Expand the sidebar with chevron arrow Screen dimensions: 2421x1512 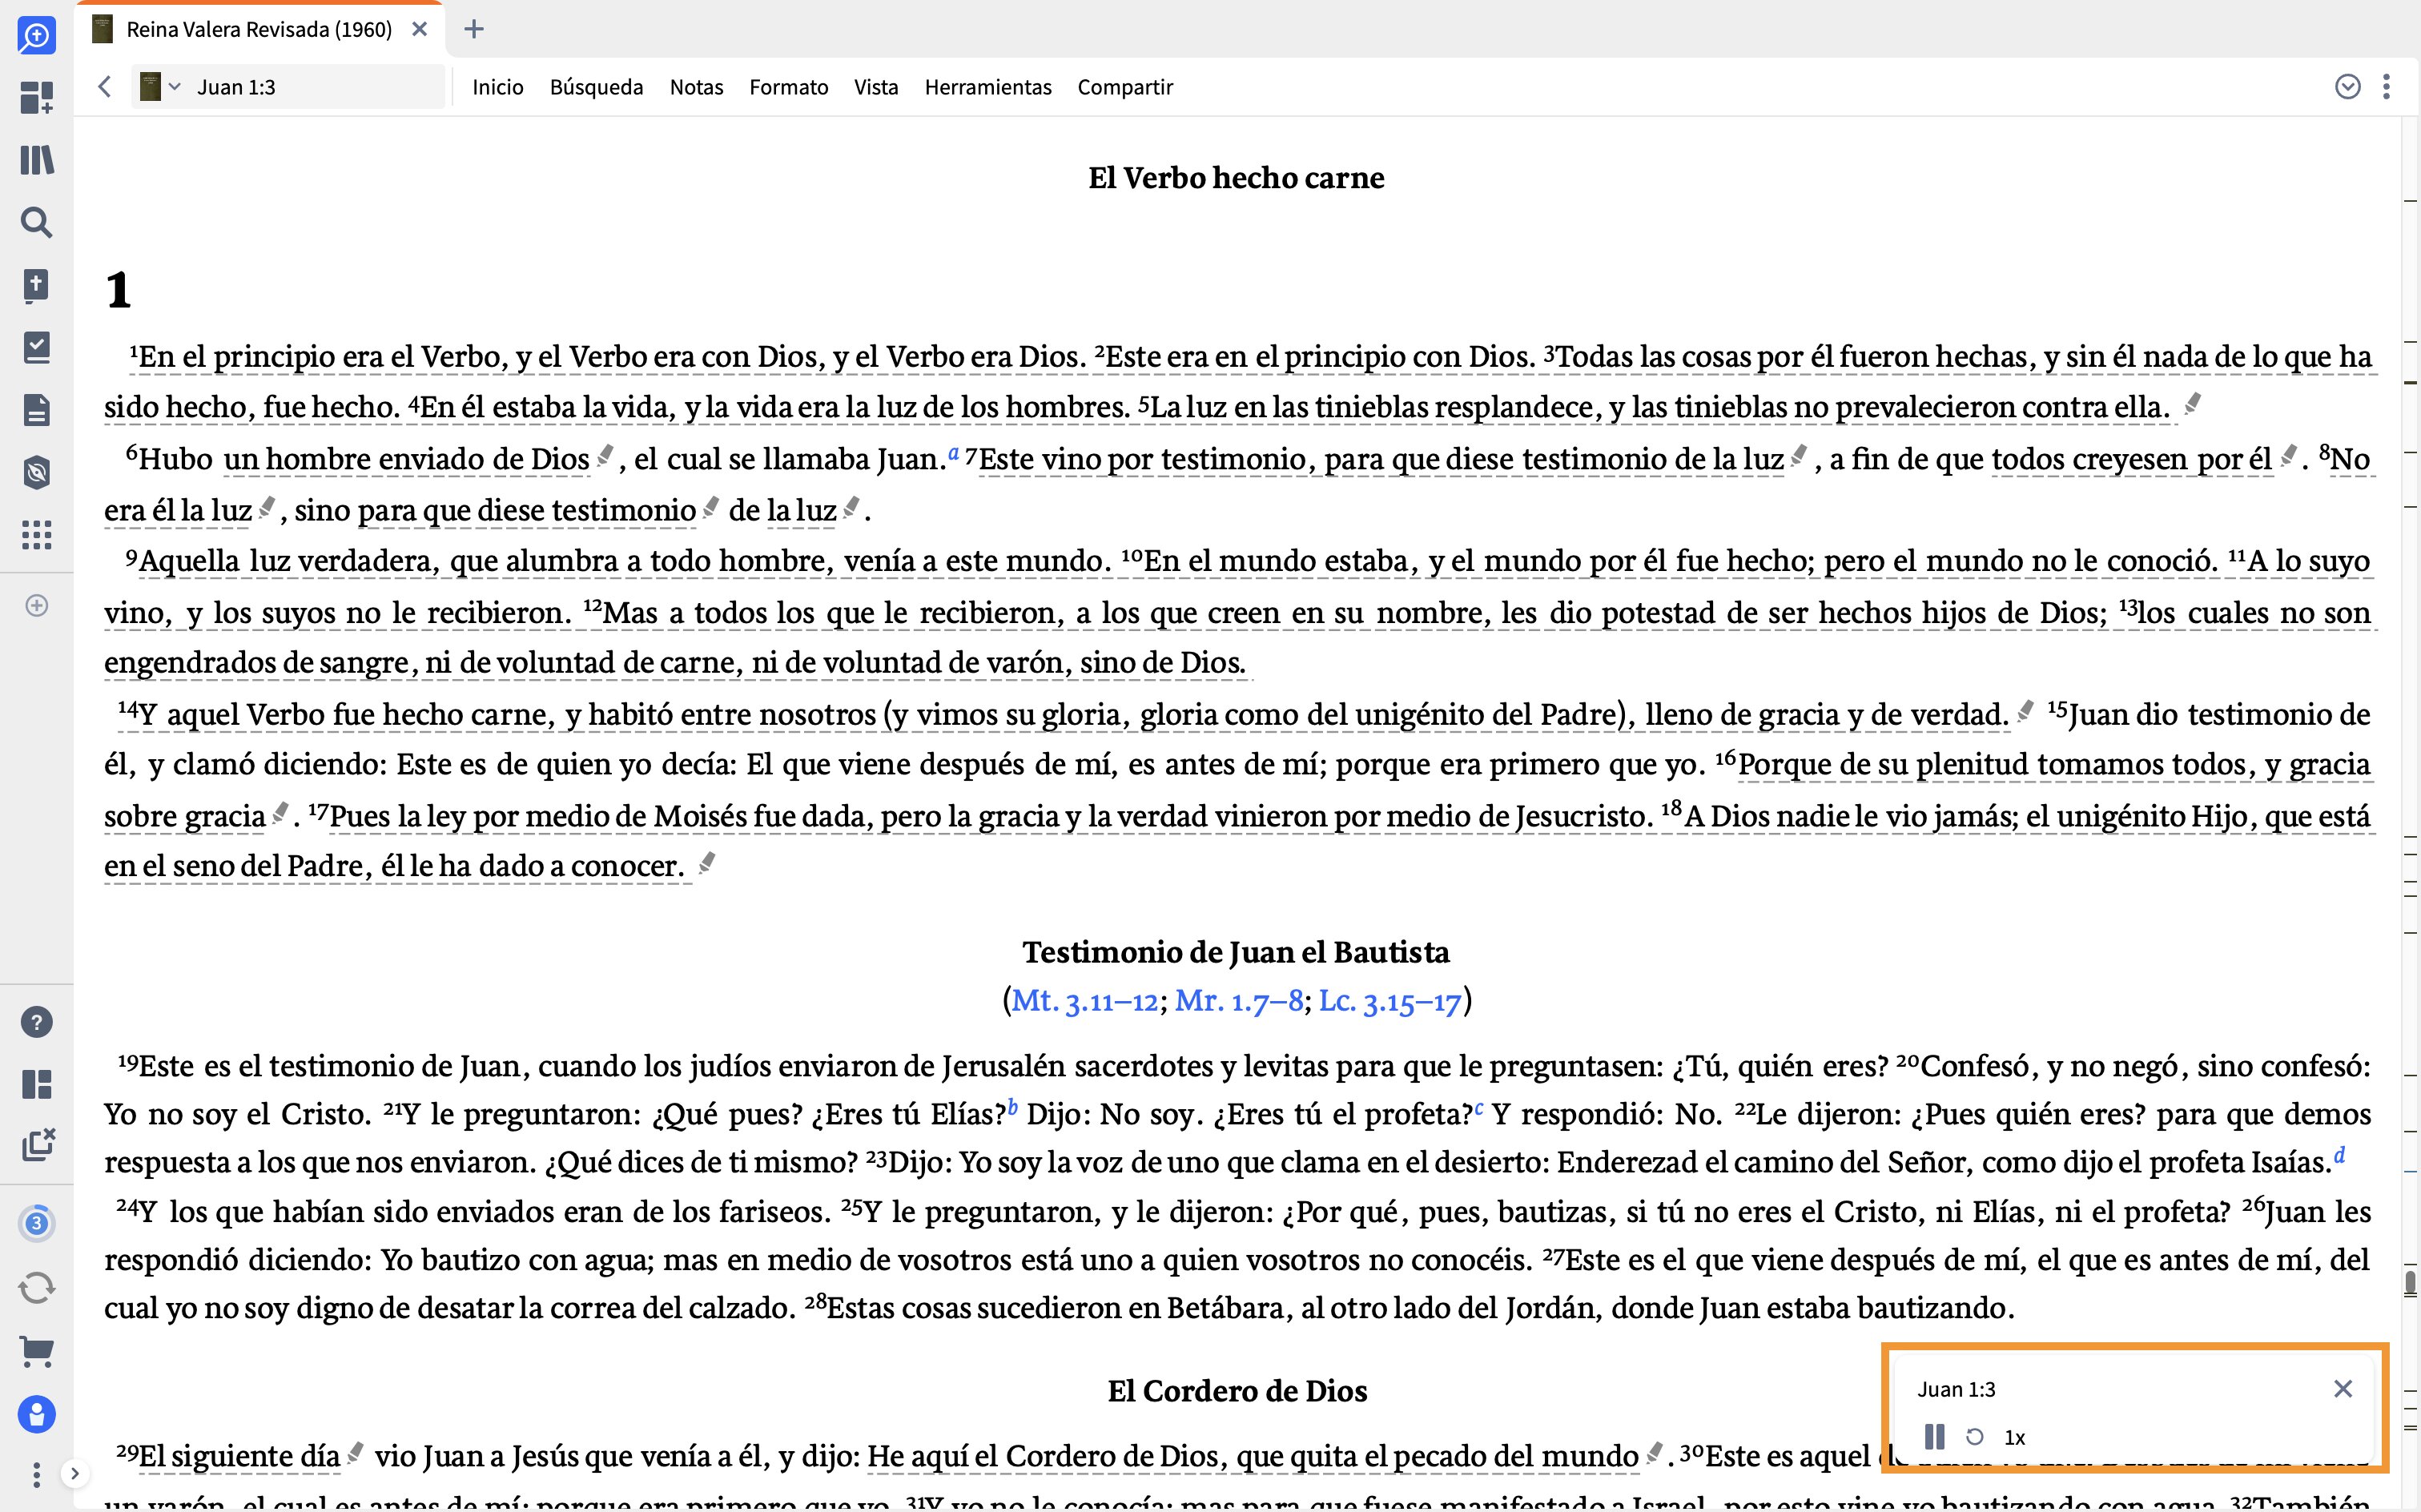[75, 1473]
